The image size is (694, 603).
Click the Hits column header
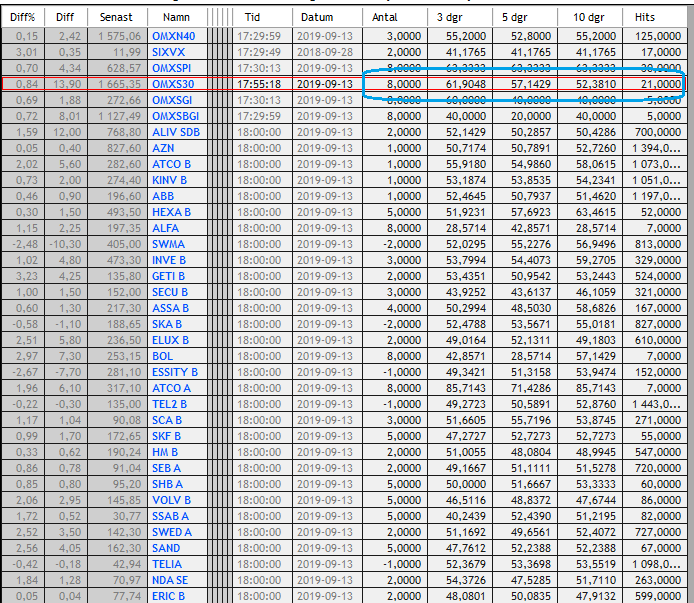[655, 17]
